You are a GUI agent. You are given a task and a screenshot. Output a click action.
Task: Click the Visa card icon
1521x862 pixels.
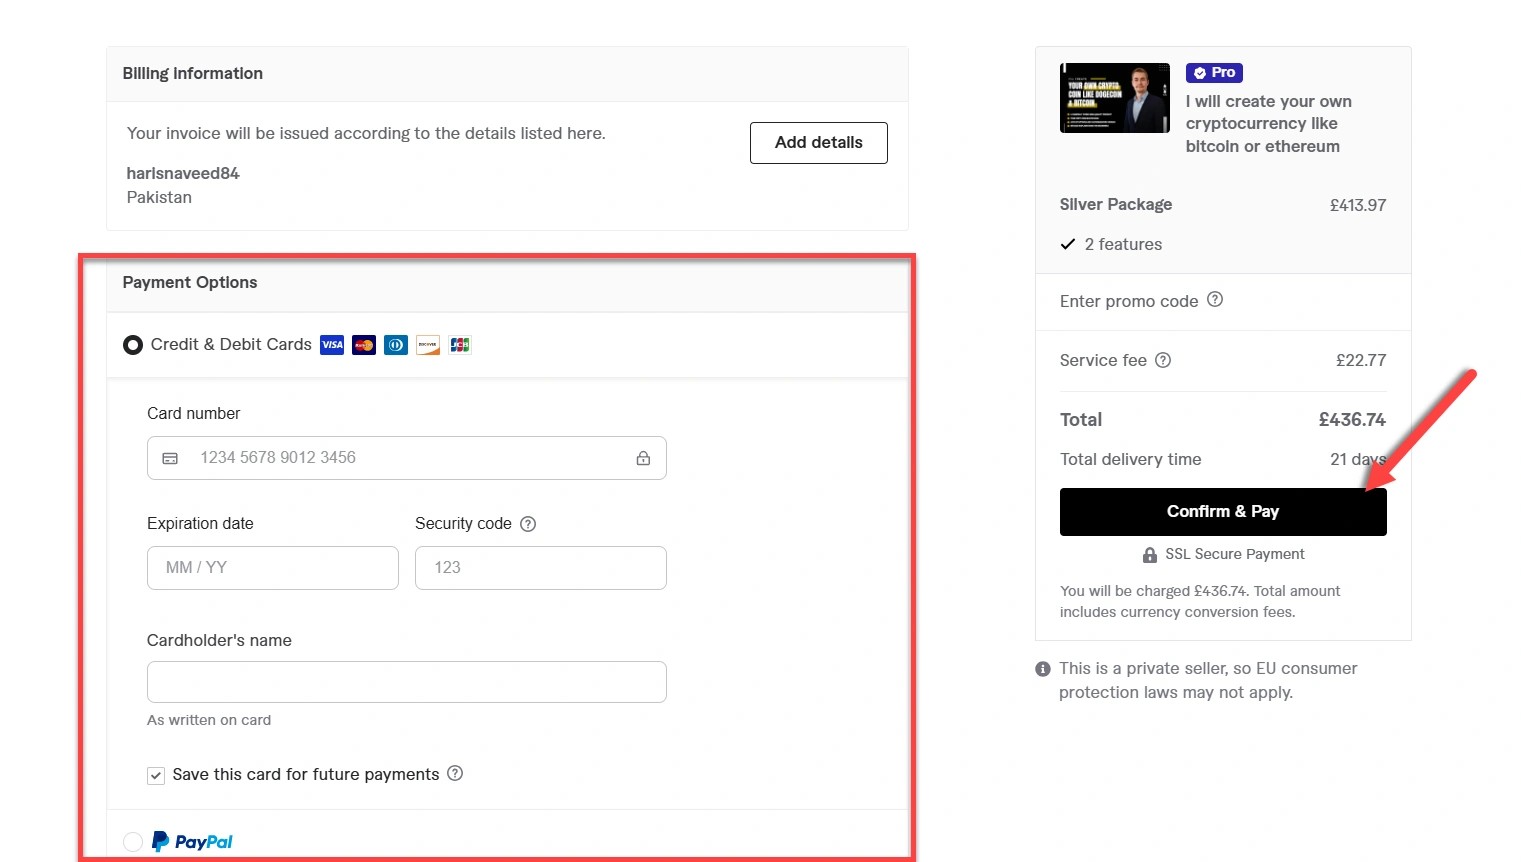[x=332, y=345]
